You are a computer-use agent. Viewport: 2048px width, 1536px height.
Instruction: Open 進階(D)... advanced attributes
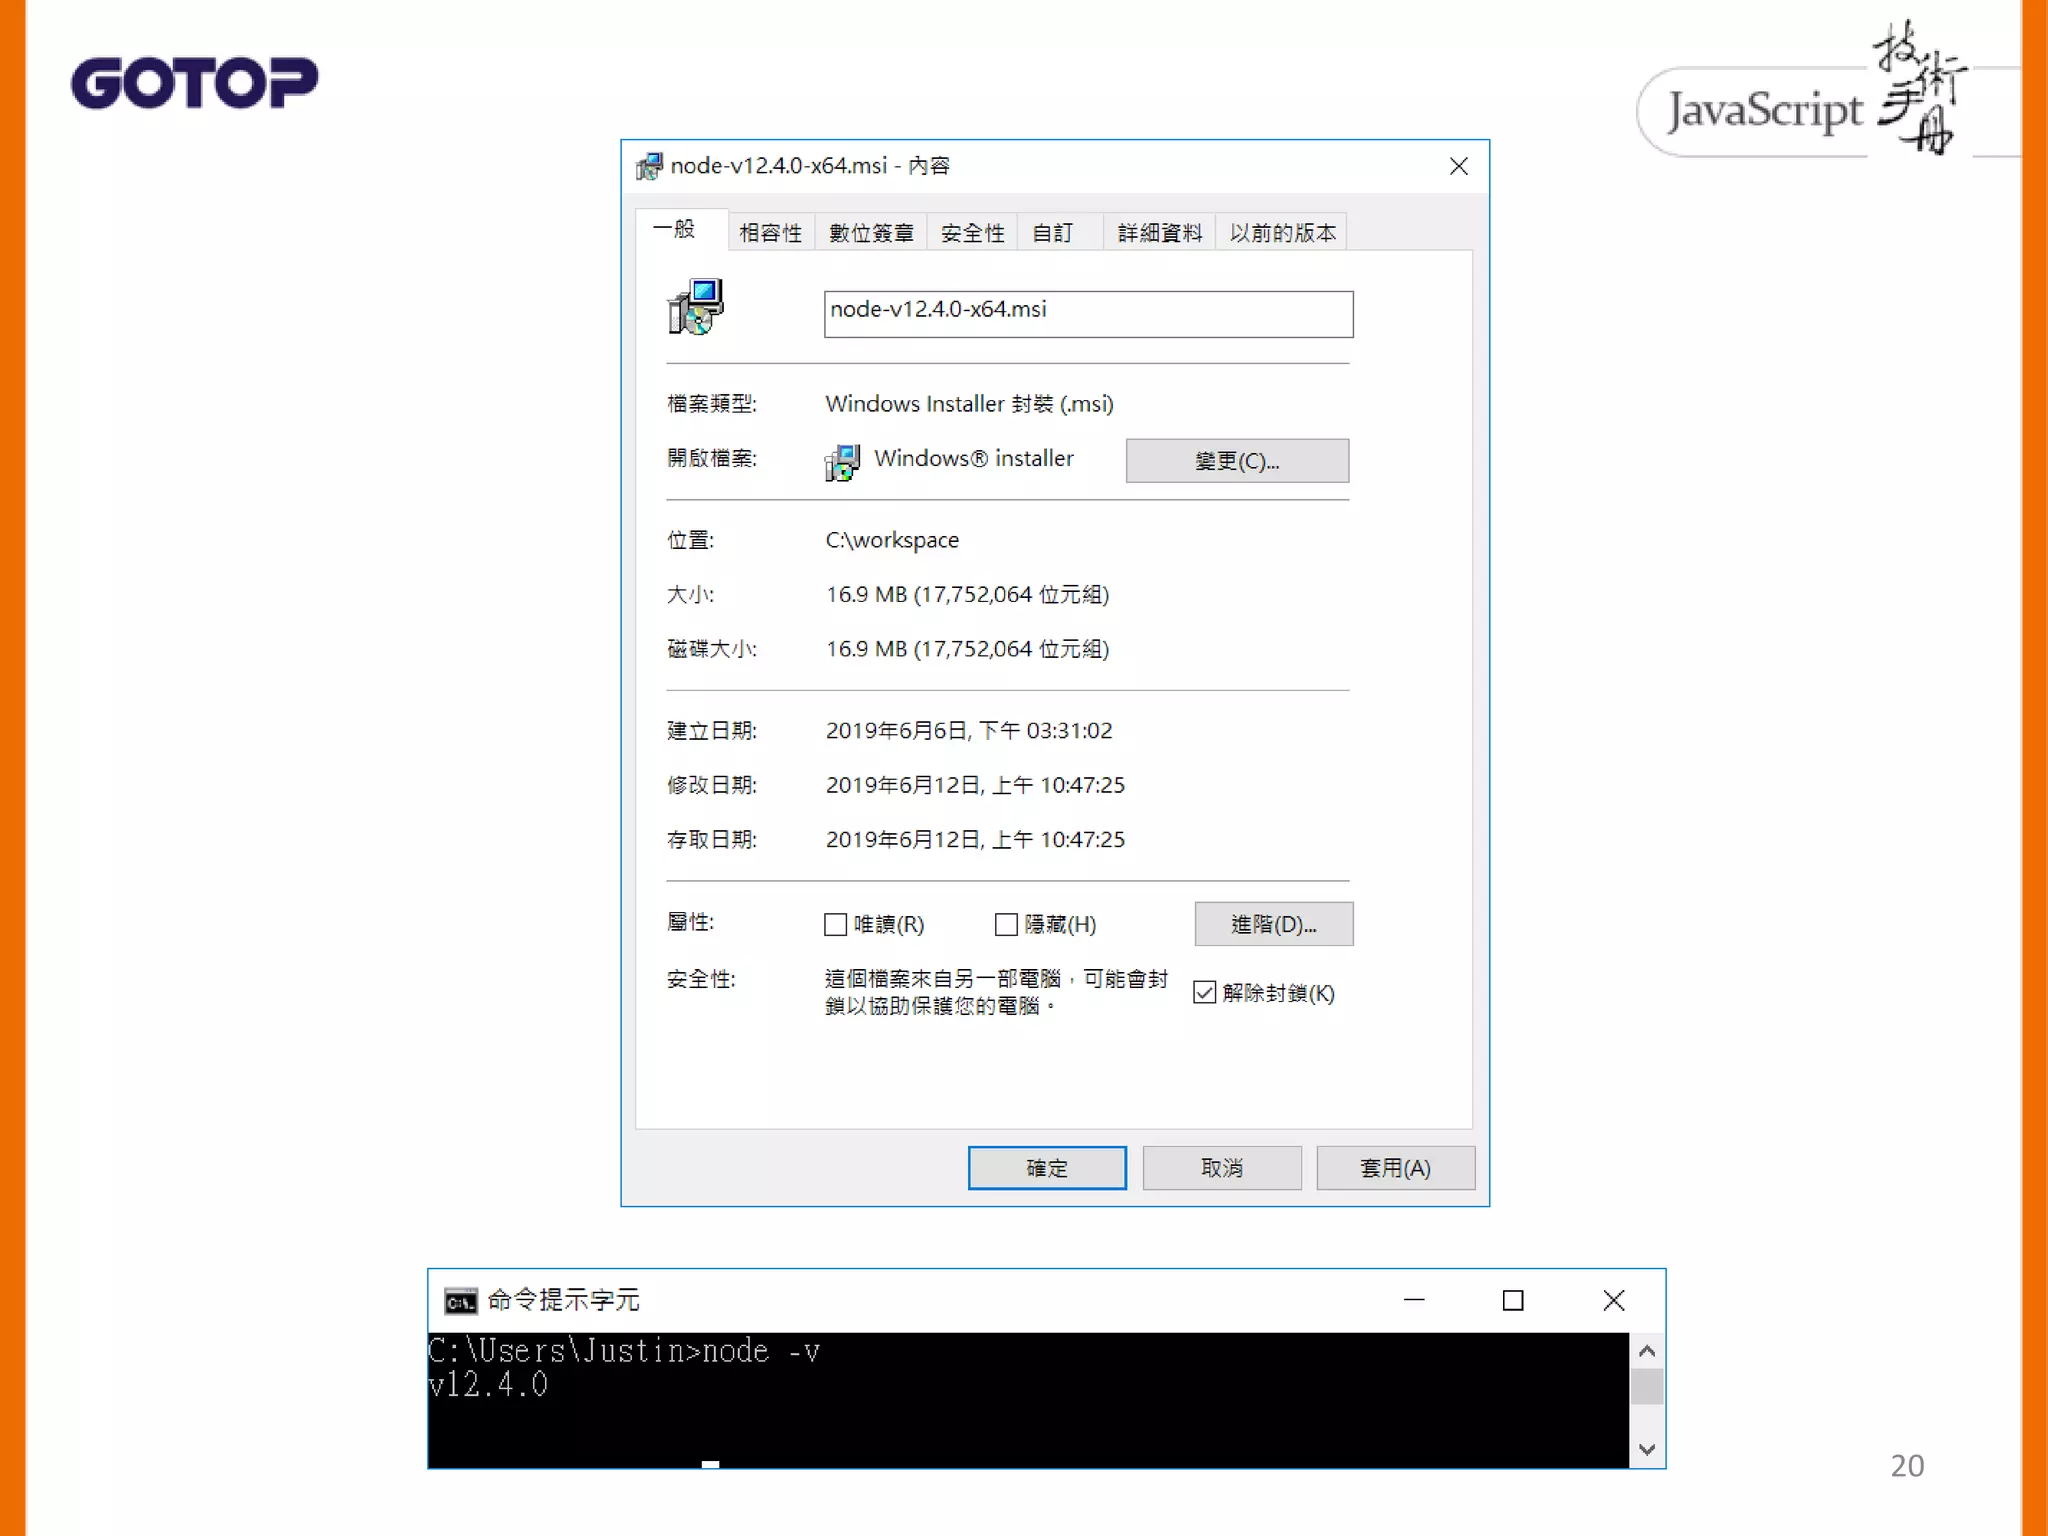click(x=1273, y=924)
